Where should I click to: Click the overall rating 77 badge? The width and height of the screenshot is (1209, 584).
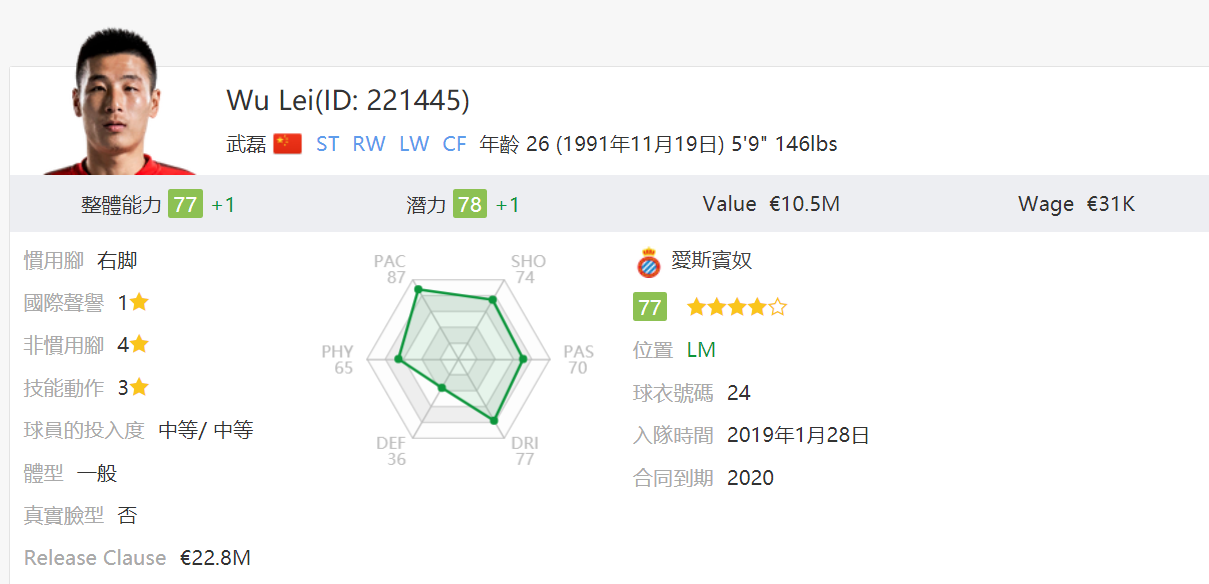tap(185, 204)
